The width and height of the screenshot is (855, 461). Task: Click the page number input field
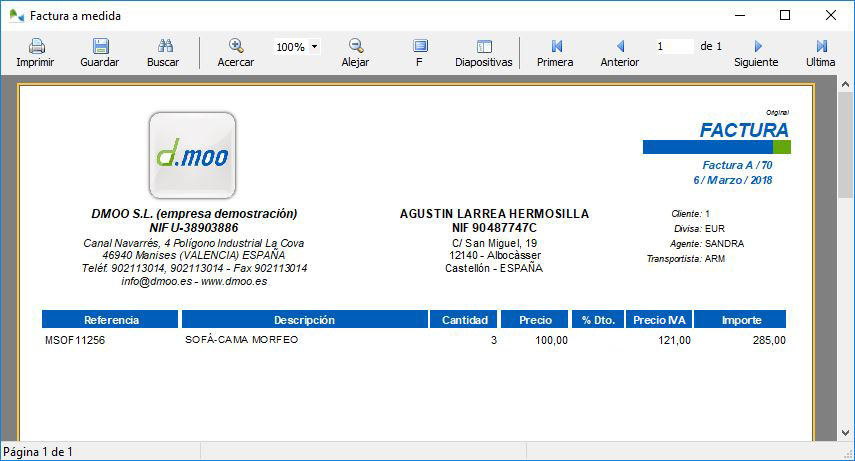pyautogui.click(x=673, y=46)
